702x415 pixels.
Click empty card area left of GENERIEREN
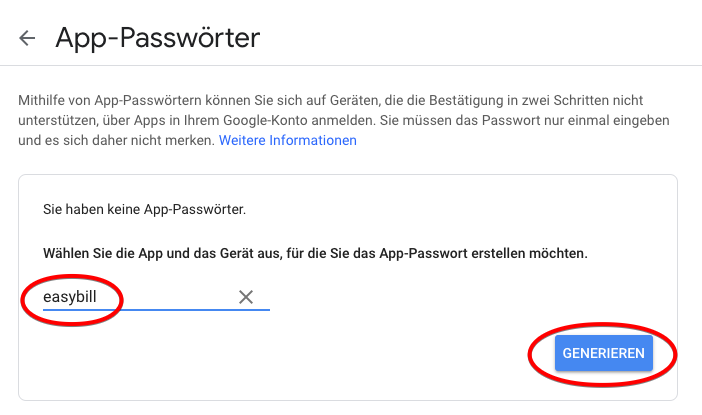point(300,353)
